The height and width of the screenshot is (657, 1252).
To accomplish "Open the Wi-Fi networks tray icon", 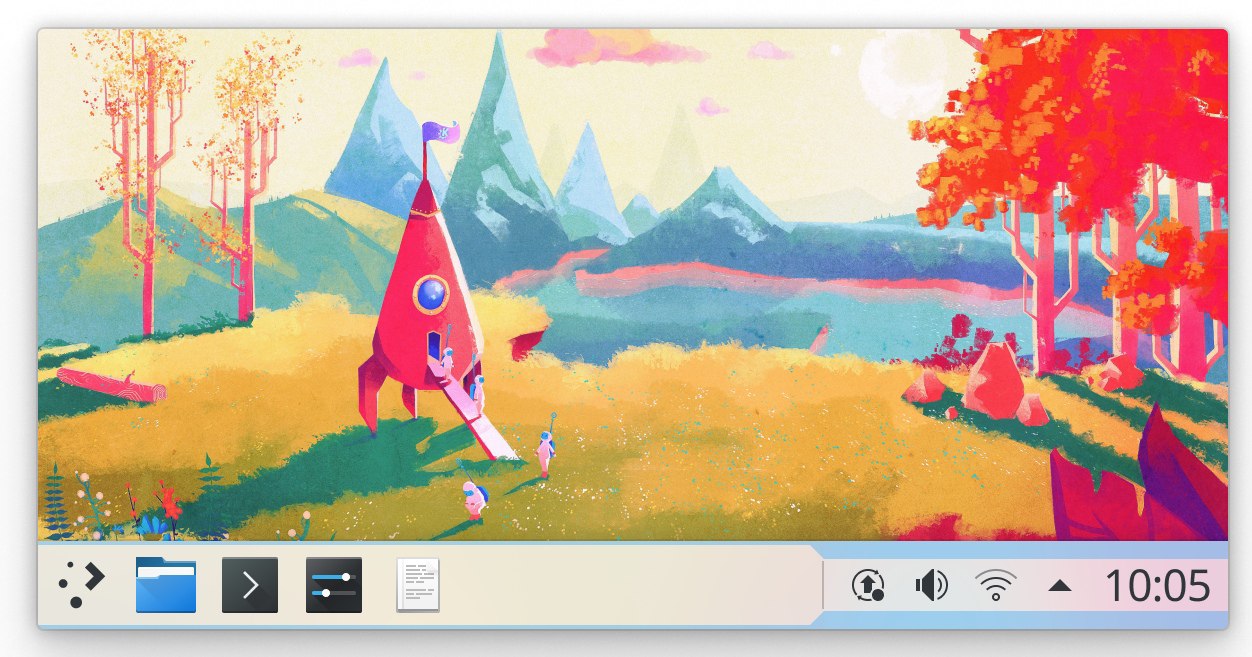I will [995, 585].
